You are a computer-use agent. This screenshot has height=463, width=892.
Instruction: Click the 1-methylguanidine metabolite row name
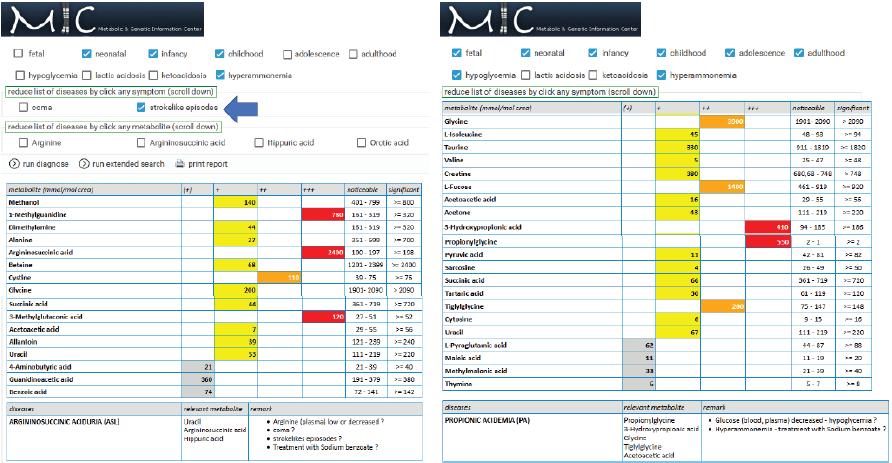tap(38, 214)
